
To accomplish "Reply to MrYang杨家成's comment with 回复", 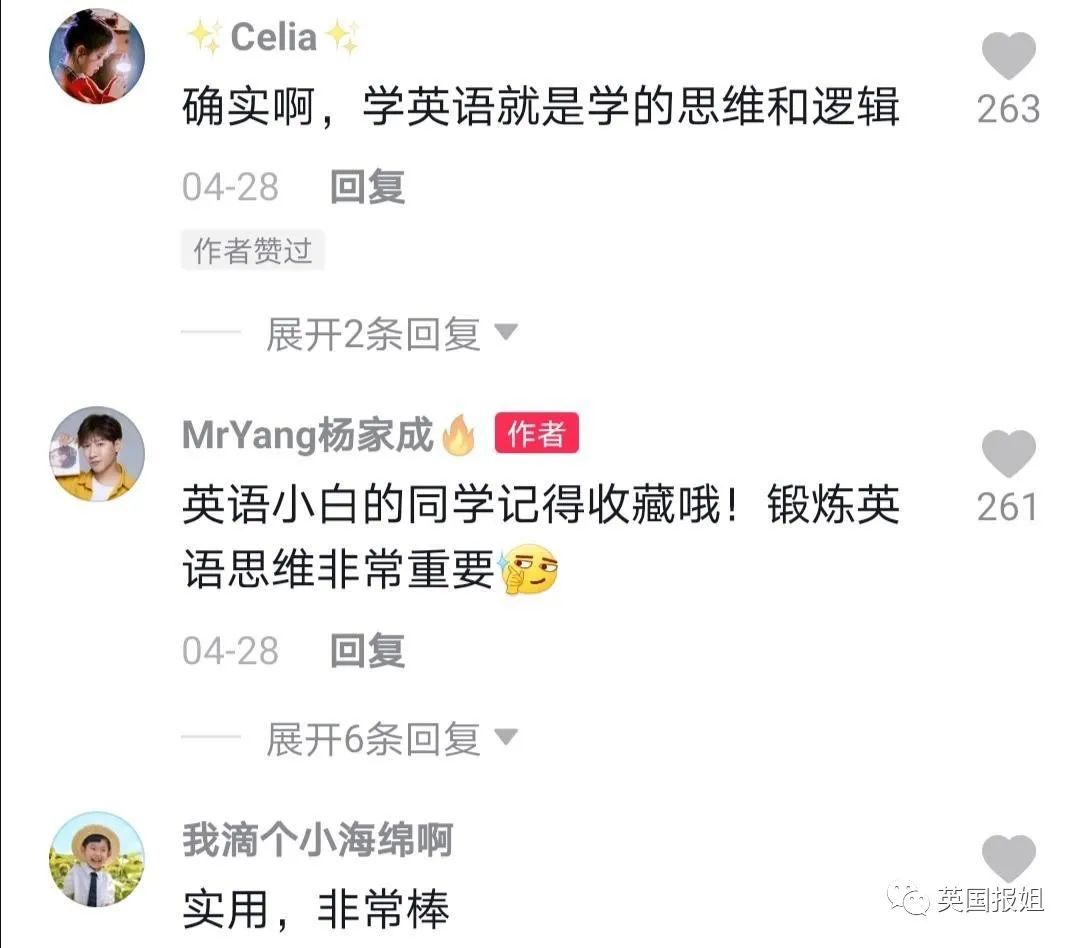I will coord(367,651).
